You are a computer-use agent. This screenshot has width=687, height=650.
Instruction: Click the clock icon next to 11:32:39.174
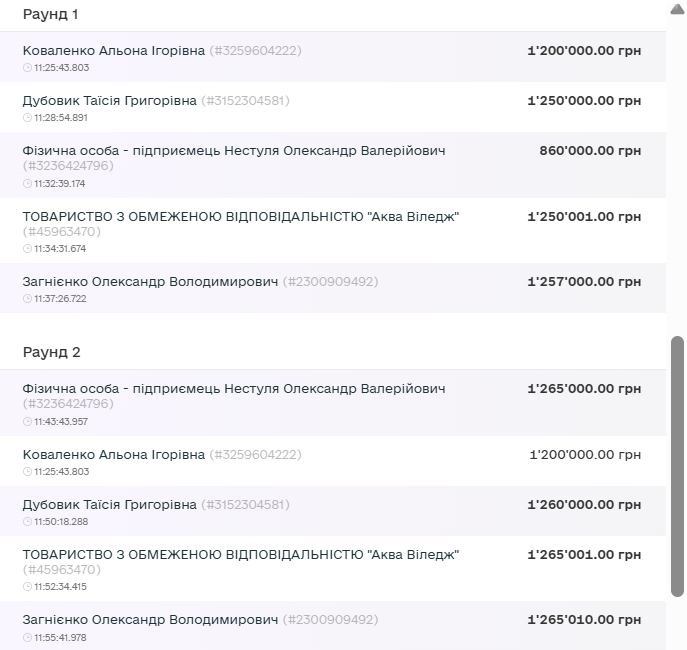pyautogui.click(x=27, y=184)
